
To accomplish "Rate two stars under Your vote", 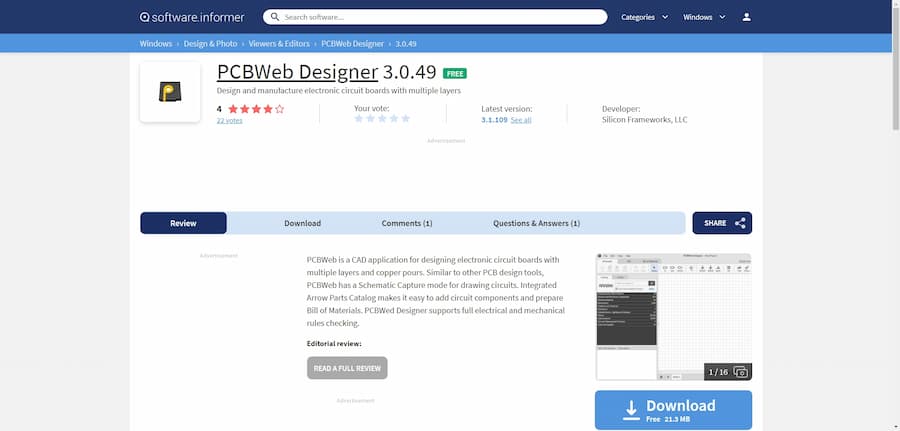I will pyautogui.click(x=371, y=118).
